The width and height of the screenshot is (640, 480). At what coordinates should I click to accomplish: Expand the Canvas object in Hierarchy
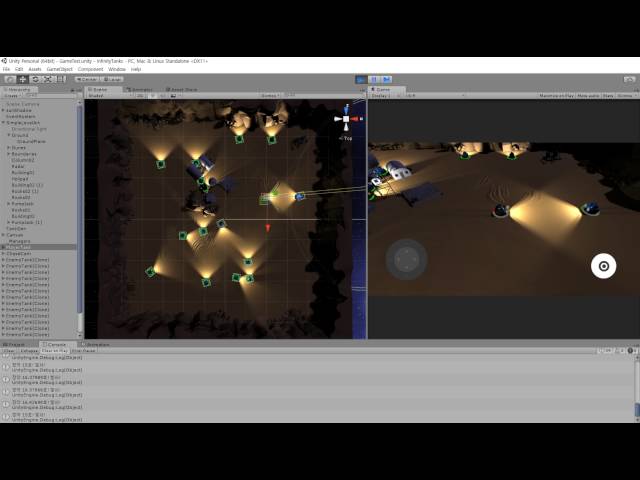(4, 235)
